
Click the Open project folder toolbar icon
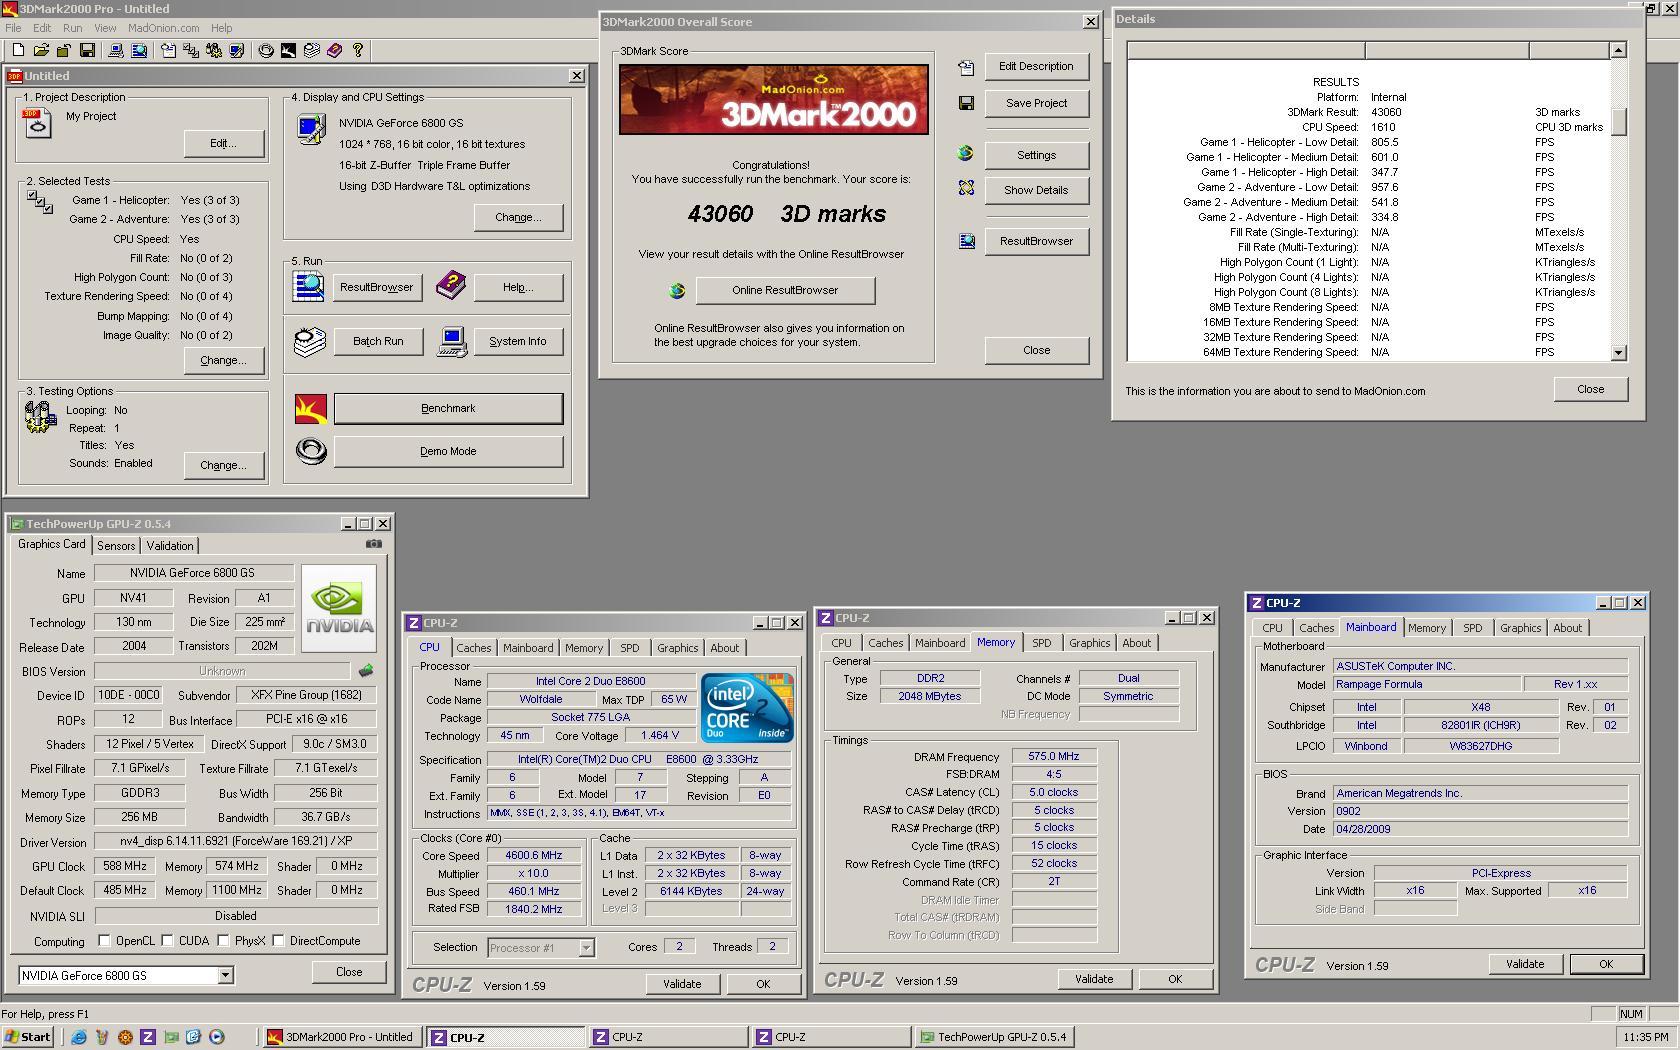click(x=41, y=50)
